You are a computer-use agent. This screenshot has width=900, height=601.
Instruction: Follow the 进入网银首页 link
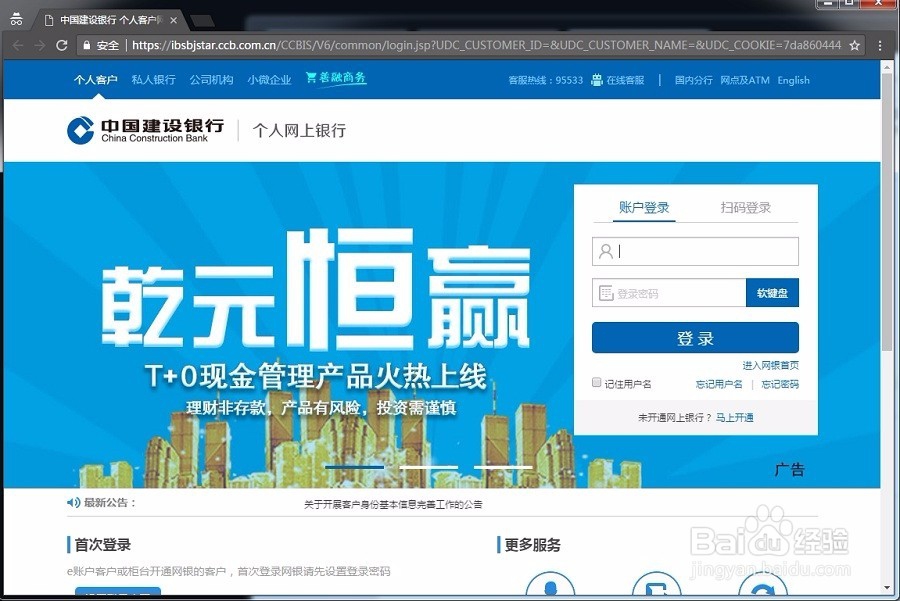[x=770, y=365]
